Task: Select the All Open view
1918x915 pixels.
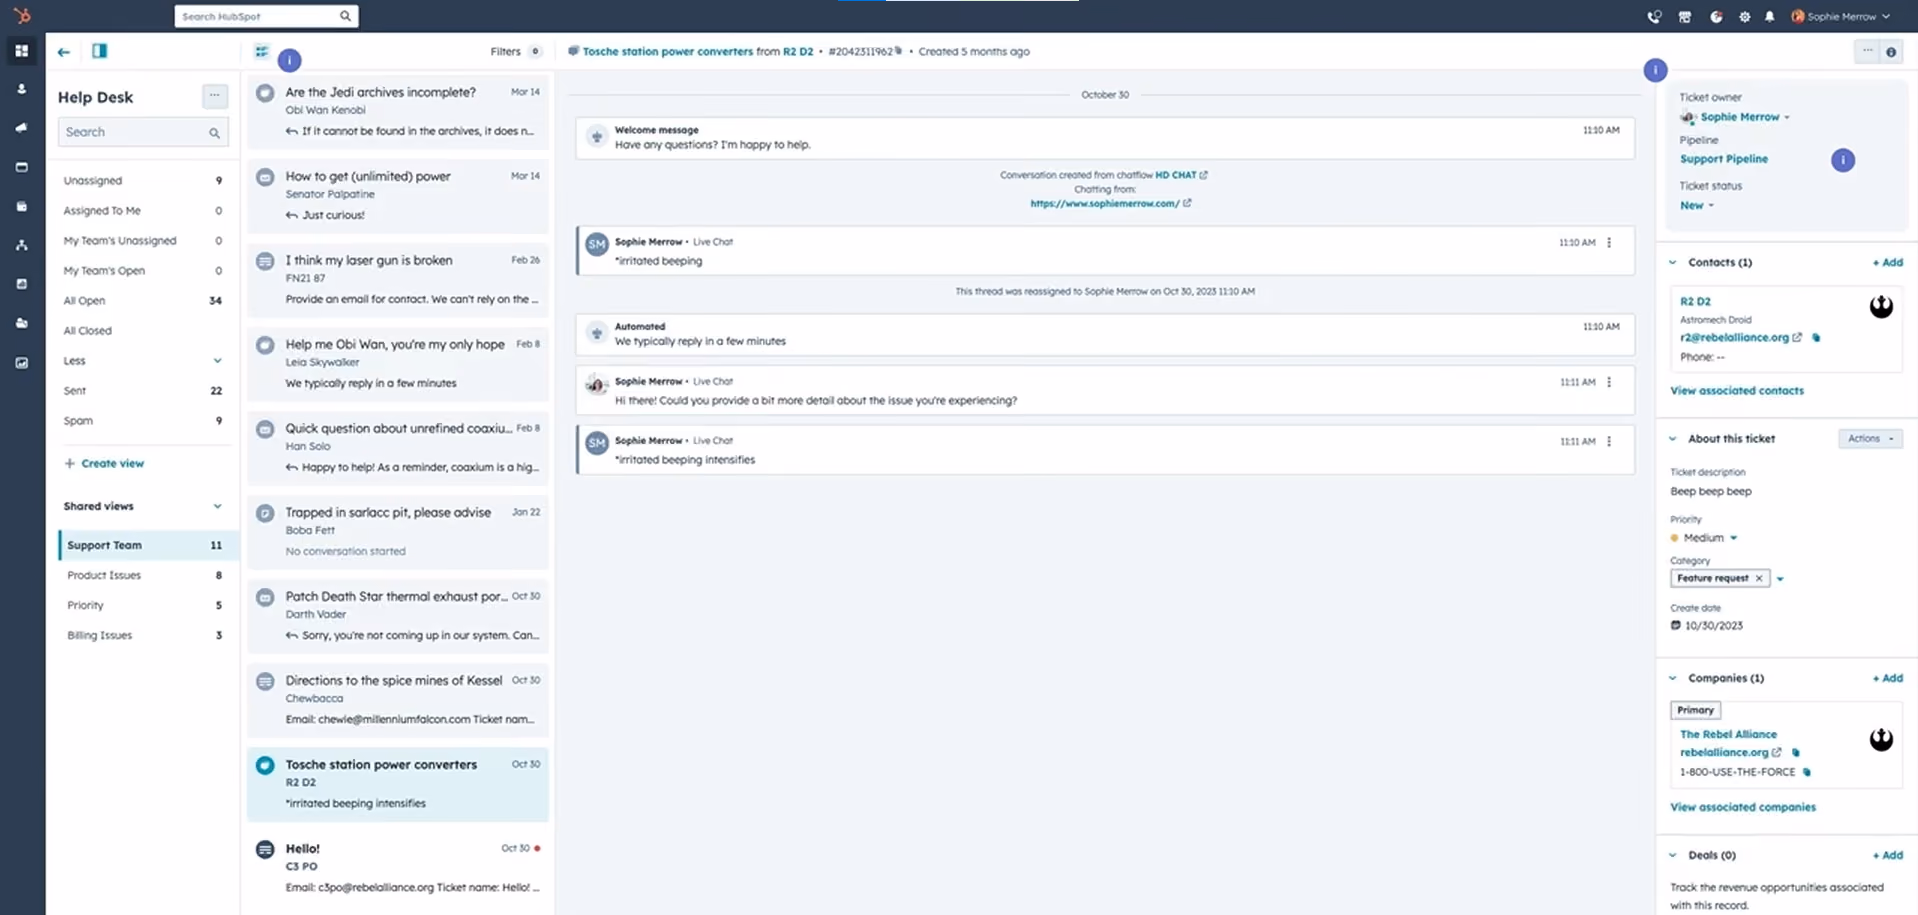Action: [143, 301]
